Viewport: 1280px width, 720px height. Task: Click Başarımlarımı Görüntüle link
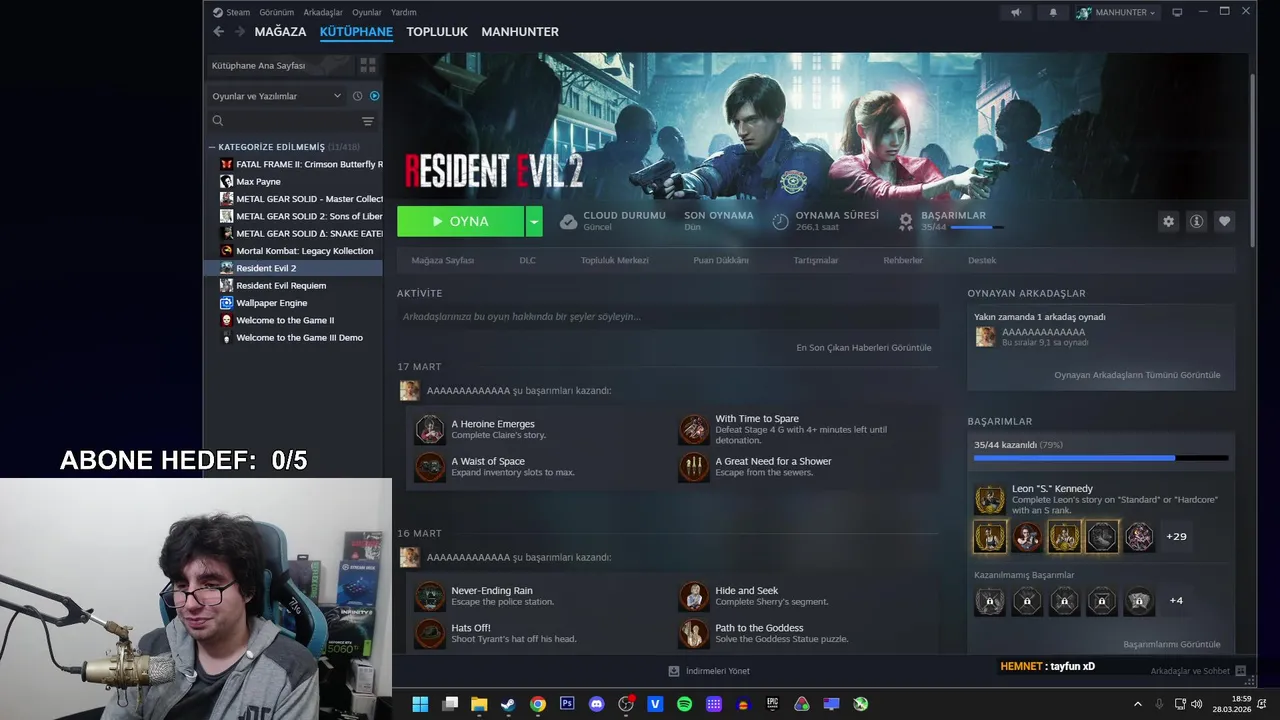pos(1171,644)
